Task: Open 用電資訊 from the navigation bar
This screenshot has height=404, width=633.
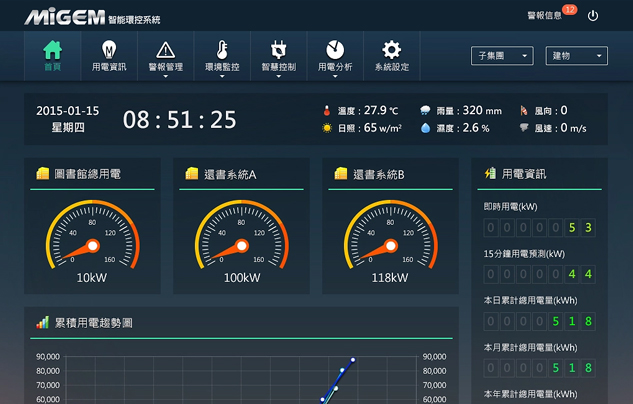Action: [x=109, y=49]
